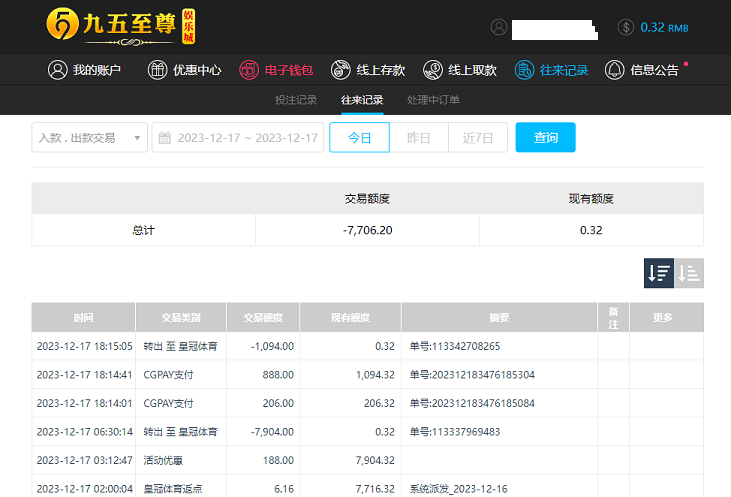
Task: Open 电子钱包 wallet icon
Action: [249, 70]
